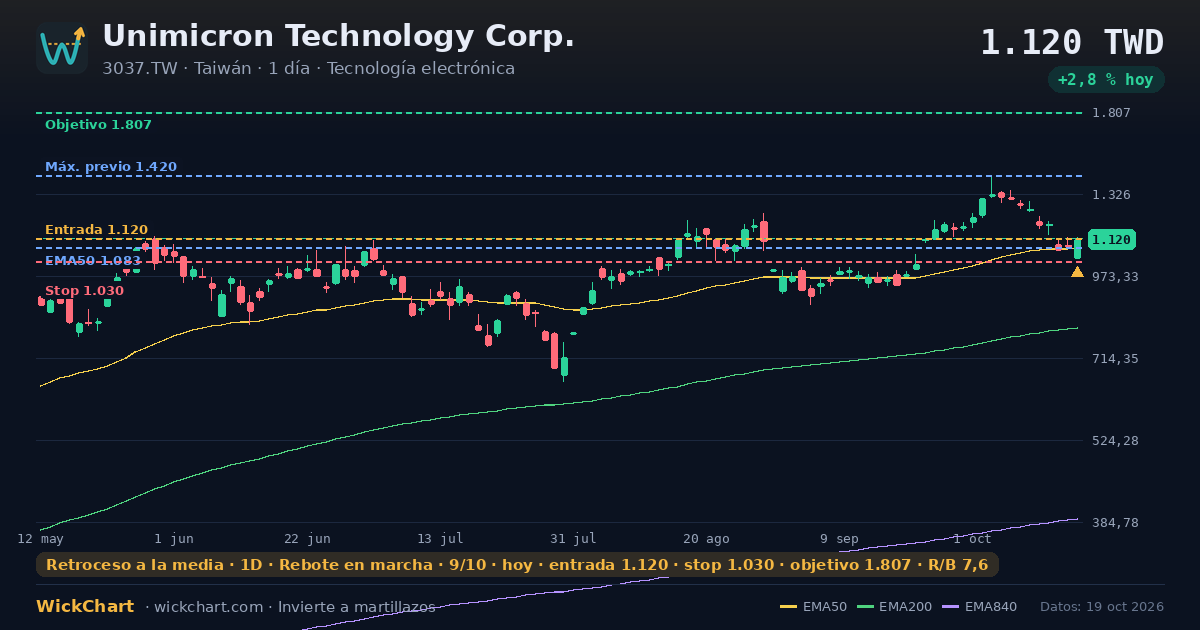Click the 1.120 TWD headline price
1200x630 pixels.
tap(1072, 43)
